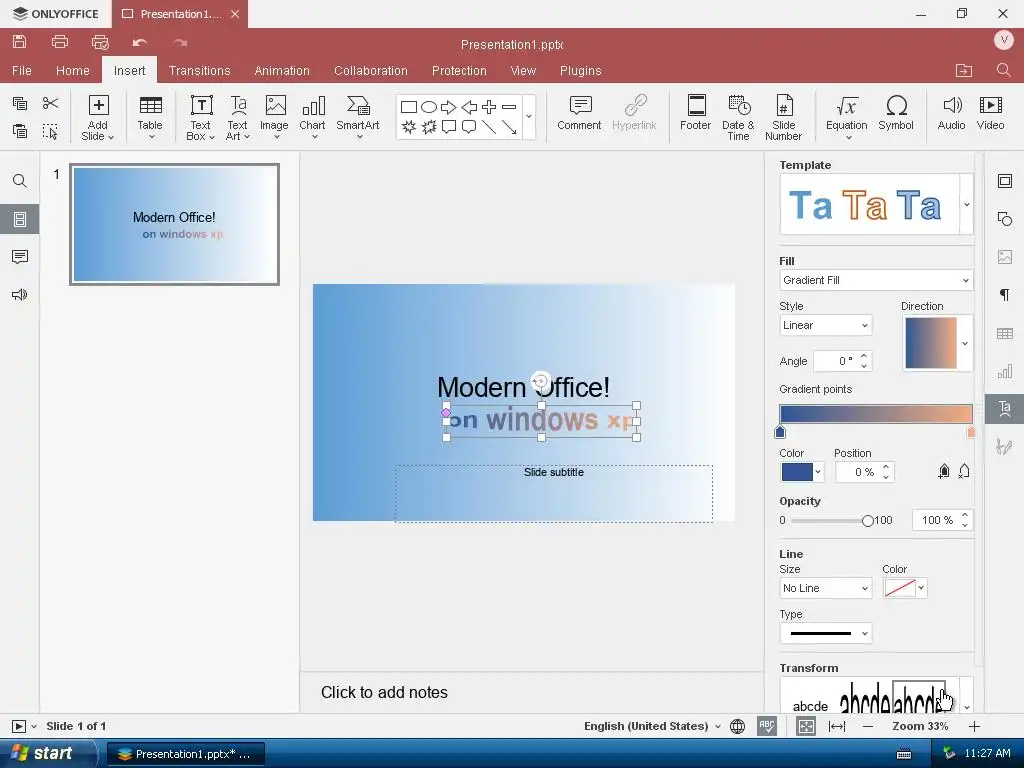Insert a Table
Image resolution: width=1024 pixels, height=768 pixels.
150,117
